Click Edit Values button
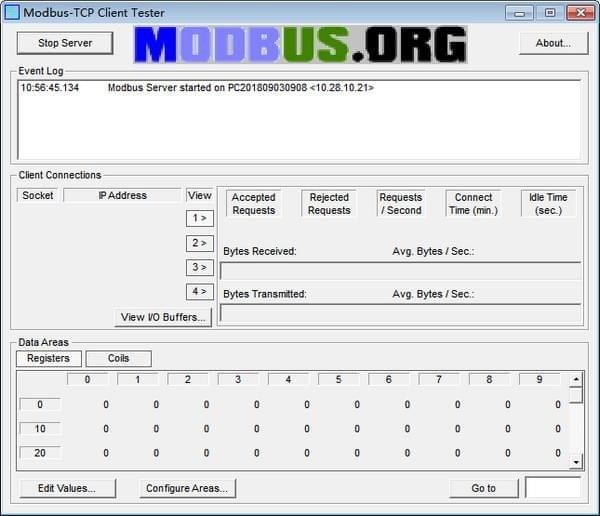This screenshot has height=516, width=600. [67, 488]
